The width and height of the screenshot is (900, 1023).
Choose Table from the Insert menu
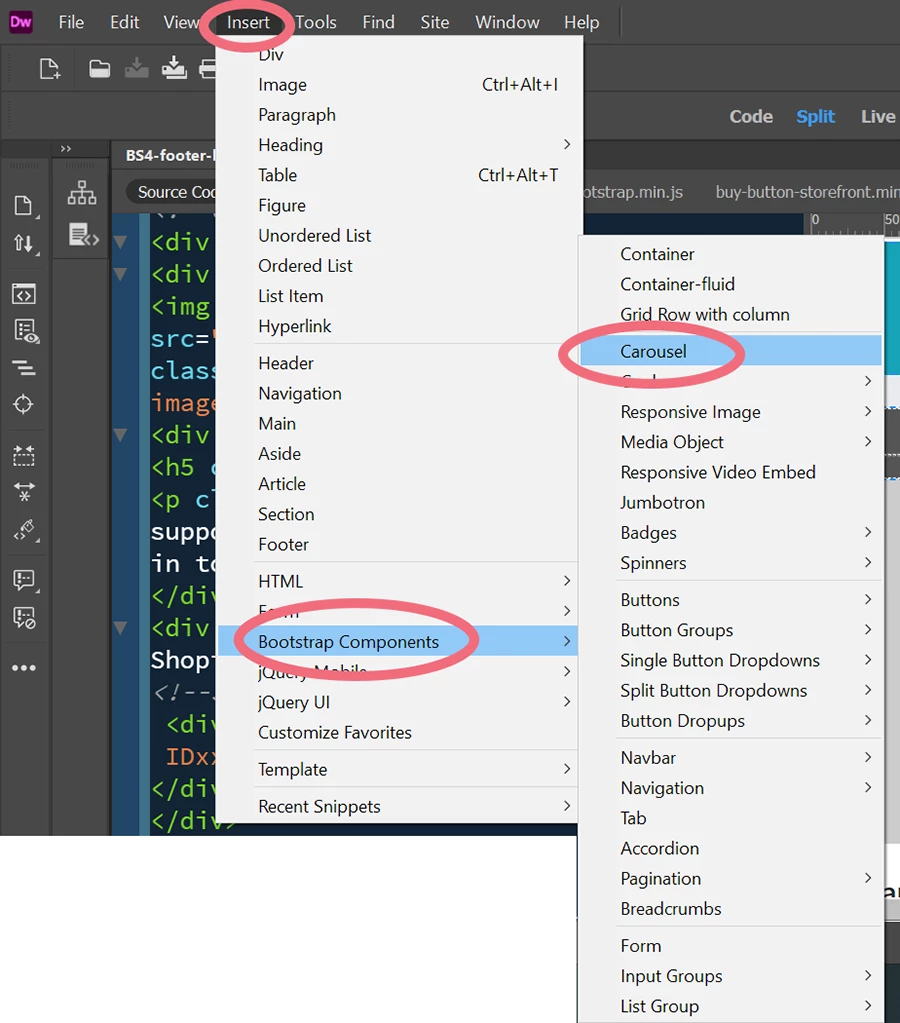(398, 175)
